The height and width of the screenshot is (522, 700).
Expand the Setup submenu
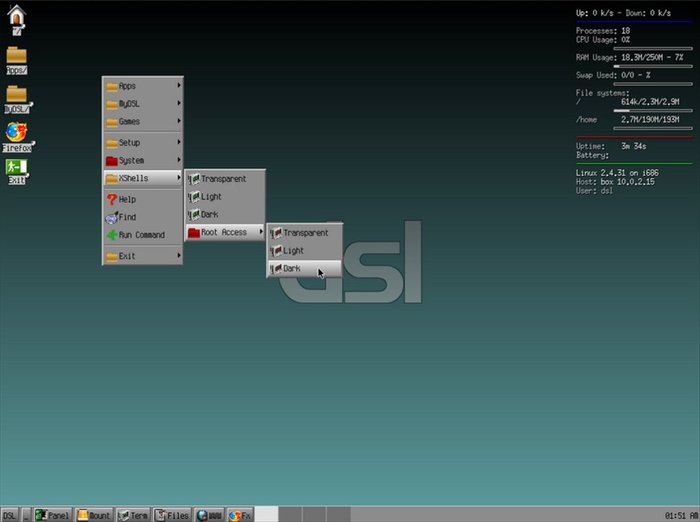[143, 143]
